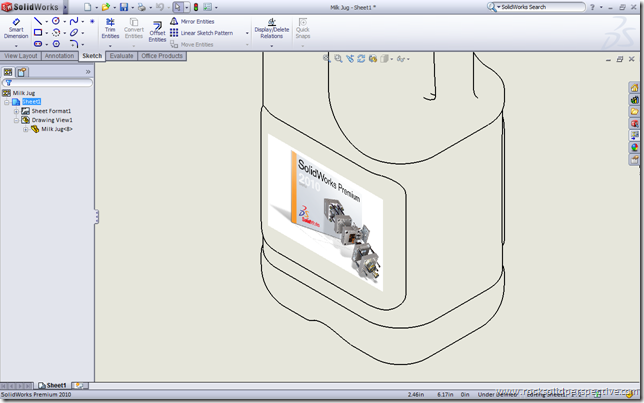Select Milk Jug<8> tree item
Screen dimensions: 644x403
(x=57, y=129)
